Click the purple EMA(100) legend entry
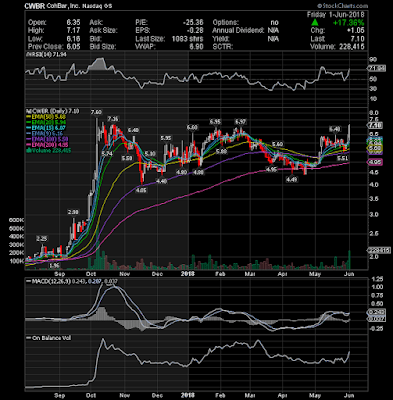Image resolution: width=393 pixels, height=400 pixels. click(x=48, y=139)
